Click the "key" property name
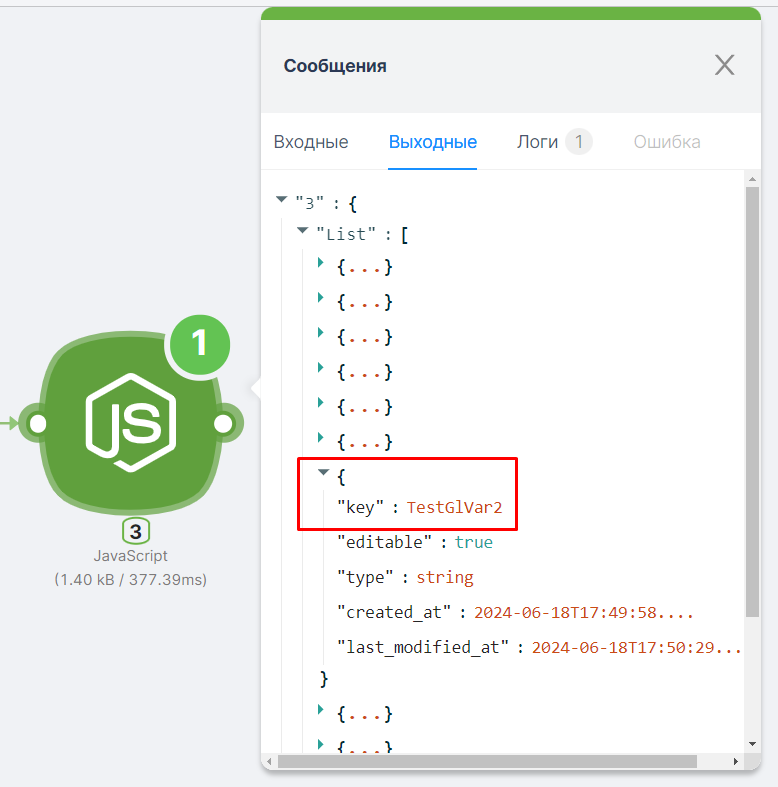The width and height of the screenshot is (778, 787). tap(360, 507)
